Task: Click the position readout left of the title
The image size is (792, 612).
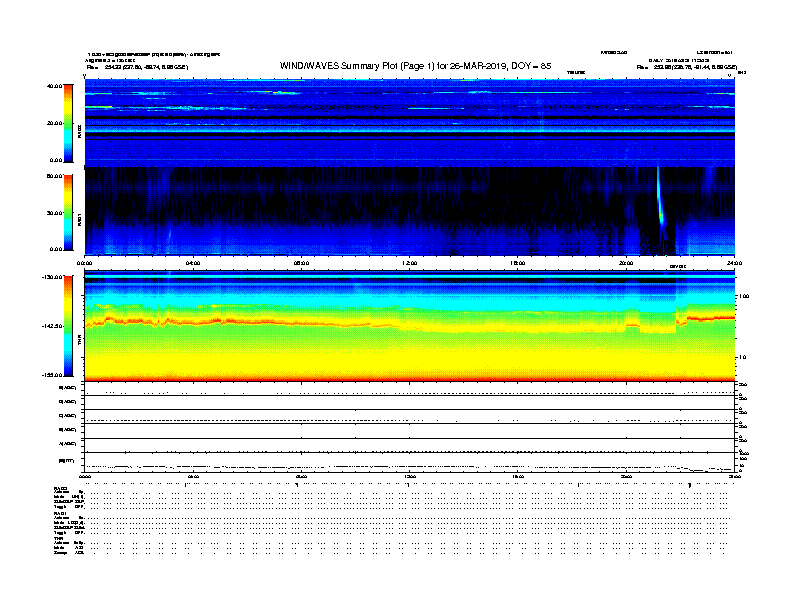Action: pos(137,67)
